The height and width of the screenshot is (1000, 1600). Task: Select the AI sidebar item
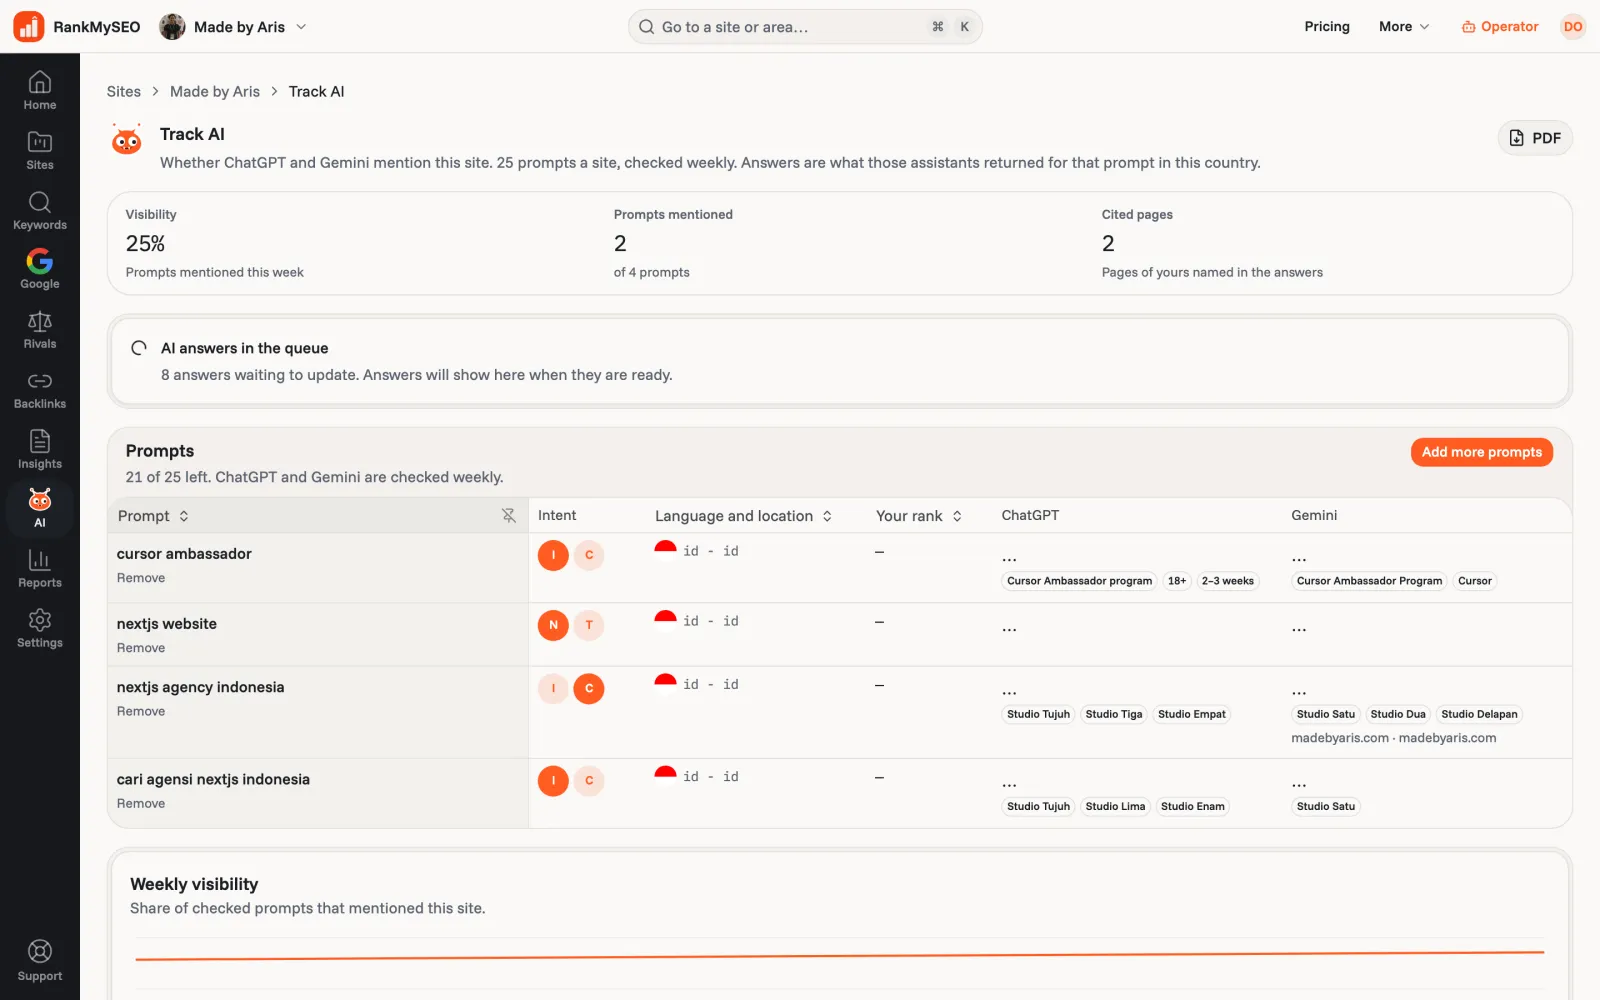40,508
